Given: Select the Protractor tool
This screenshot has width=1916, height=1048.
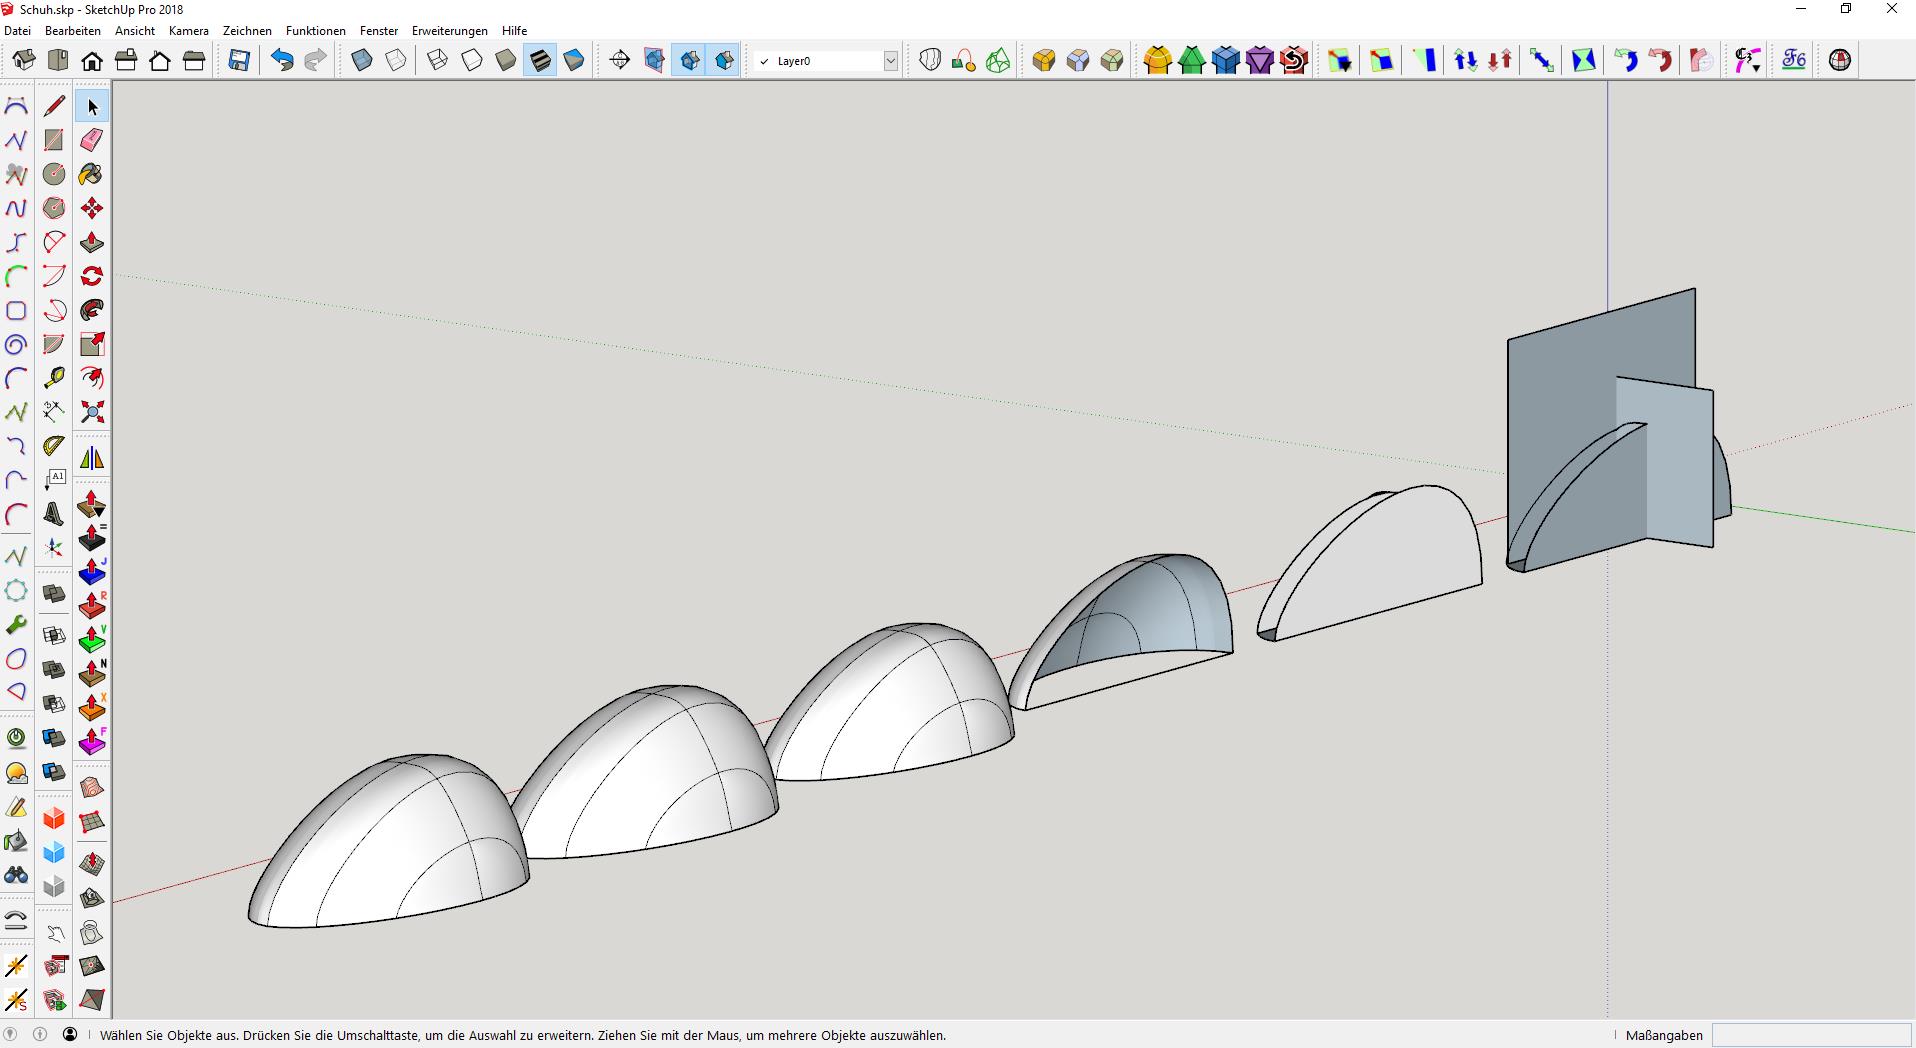Looking at the screenshot, I should 54,446.
